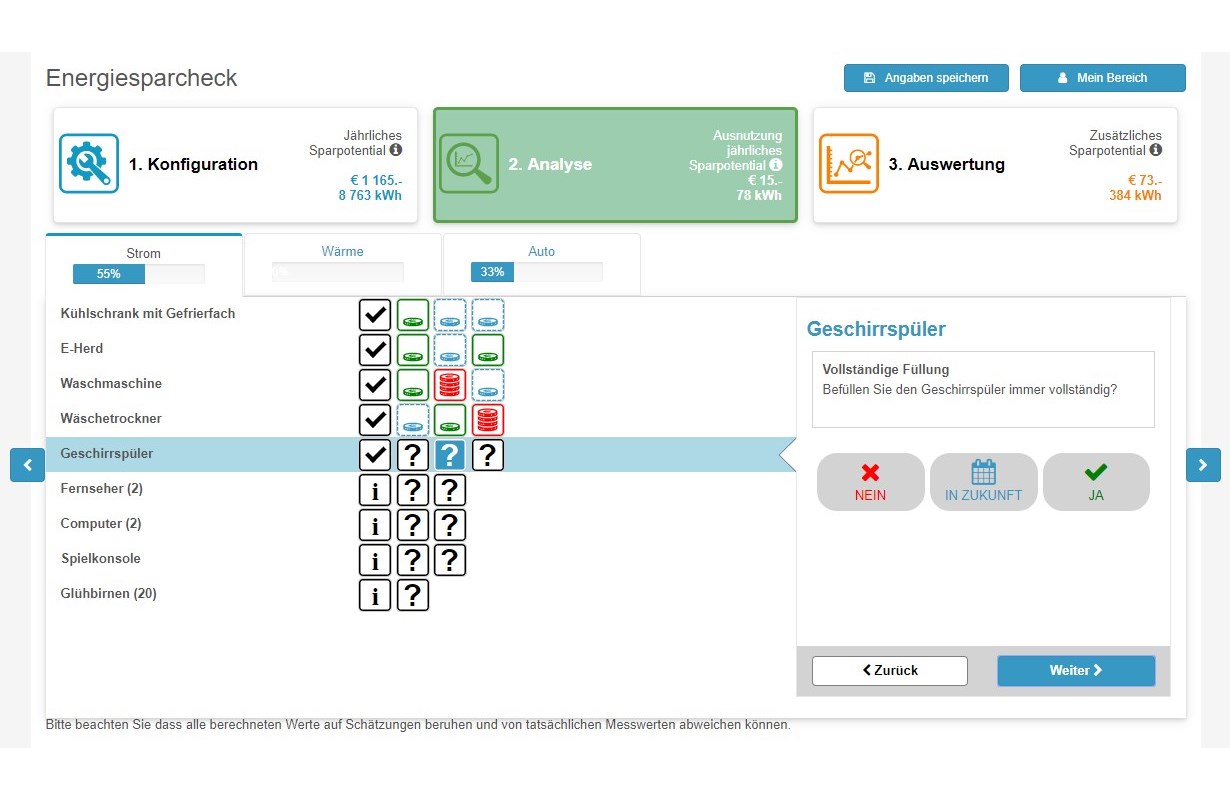Toggle the Geschirrspüler checkmark box
1230x800 pixels.
(x=375, y=455)
